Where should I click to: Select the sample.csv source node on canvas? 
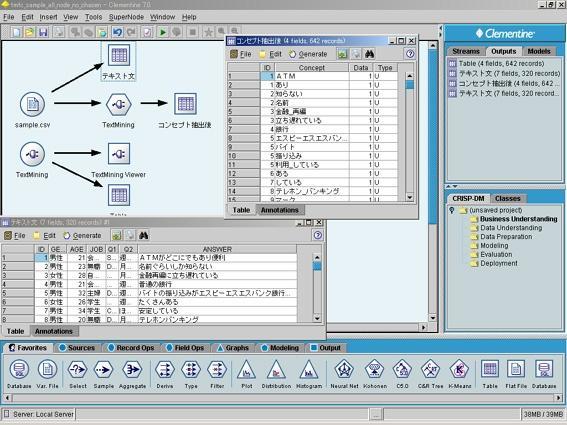click(33, 104)
